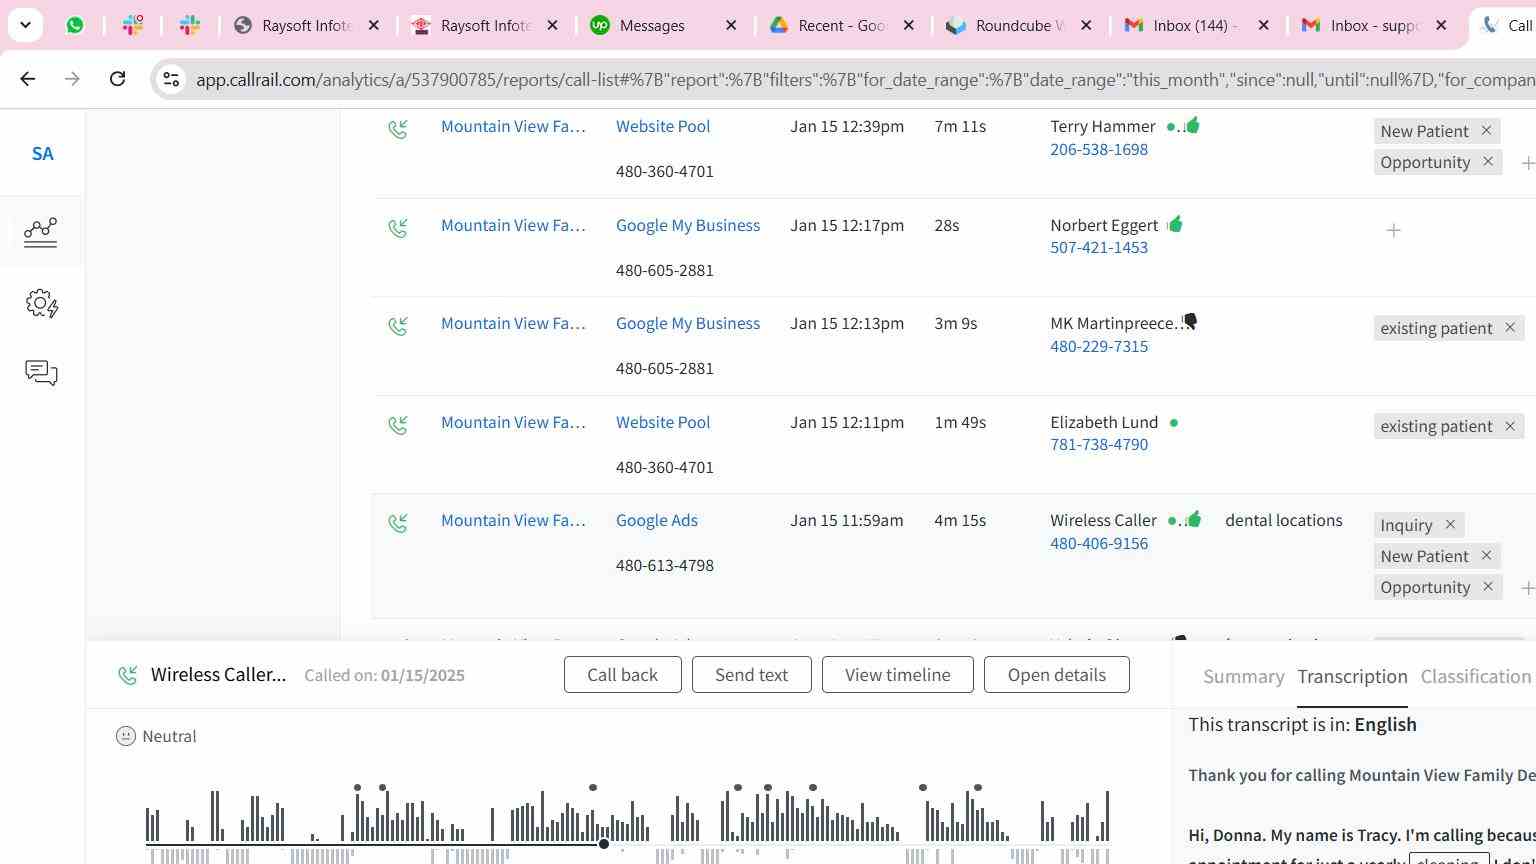Viewport: 1536px width, 864px height.
Task: Click the Call back button
Action: (x=623, y=675)
